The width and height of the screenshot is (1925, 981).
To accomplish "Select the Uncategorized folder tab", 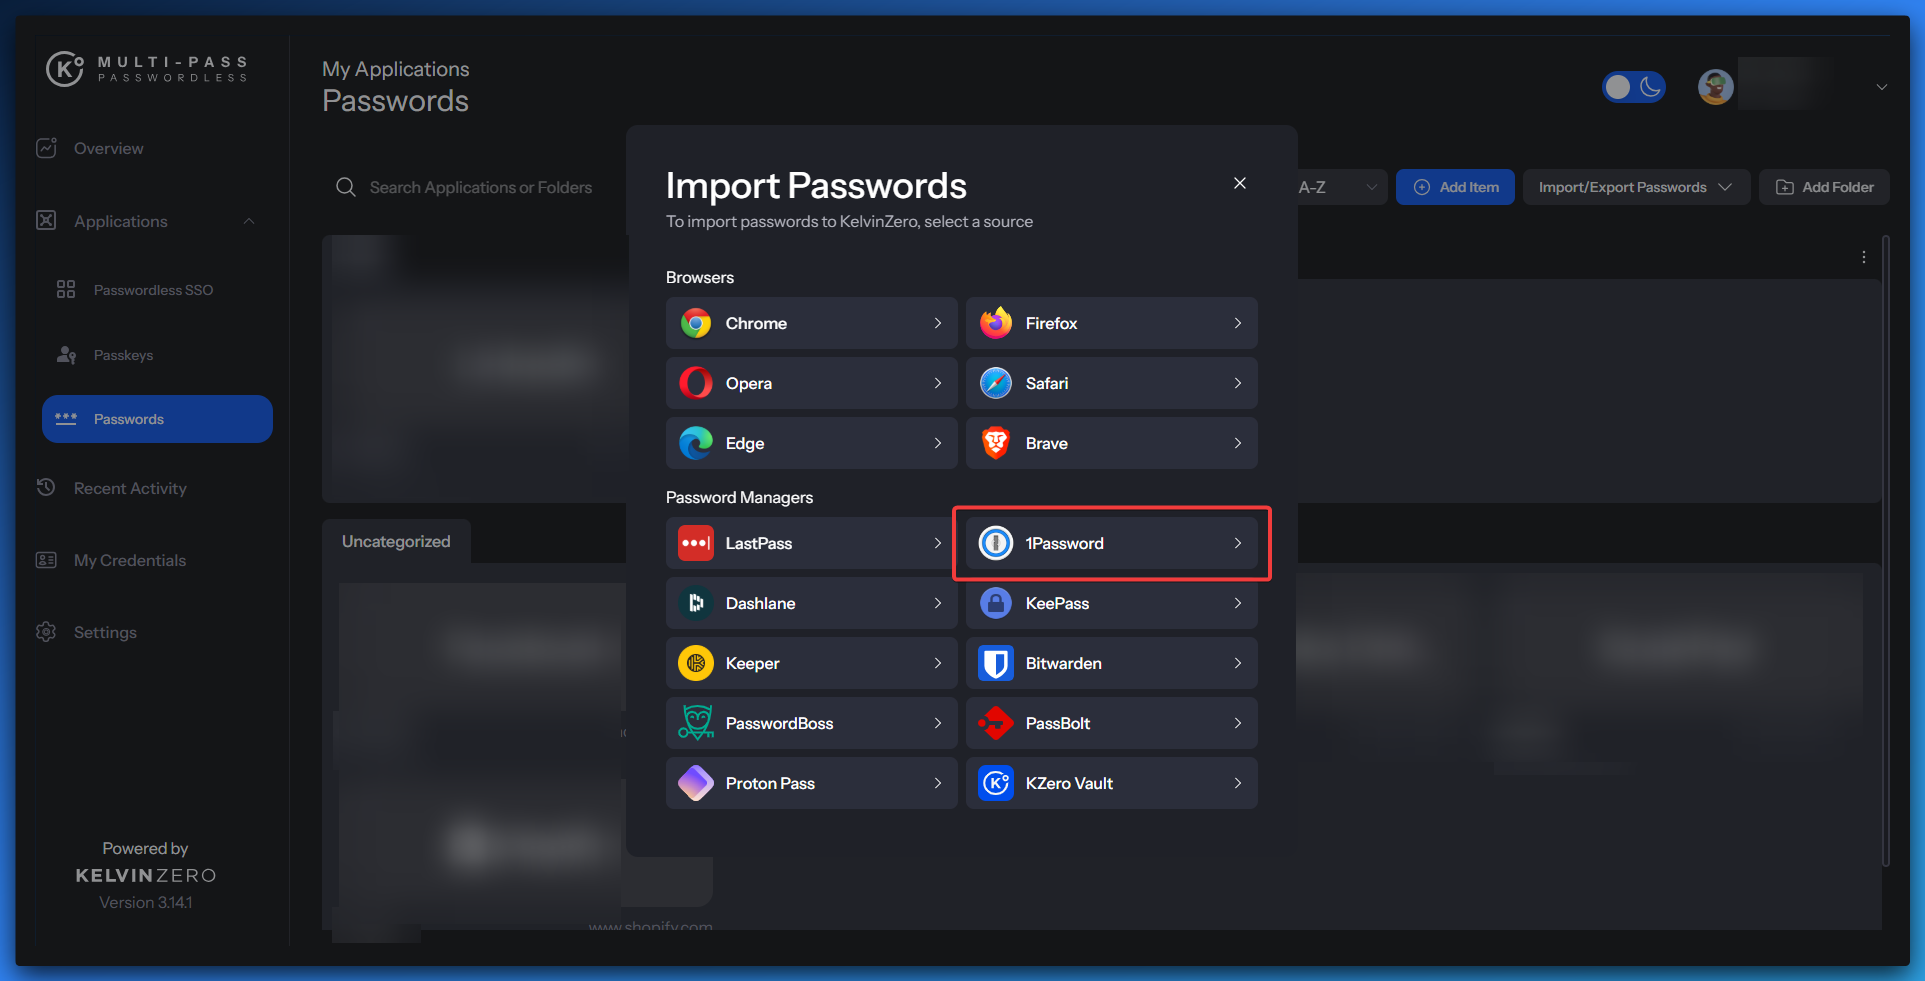I will click(x=396, y=541).
